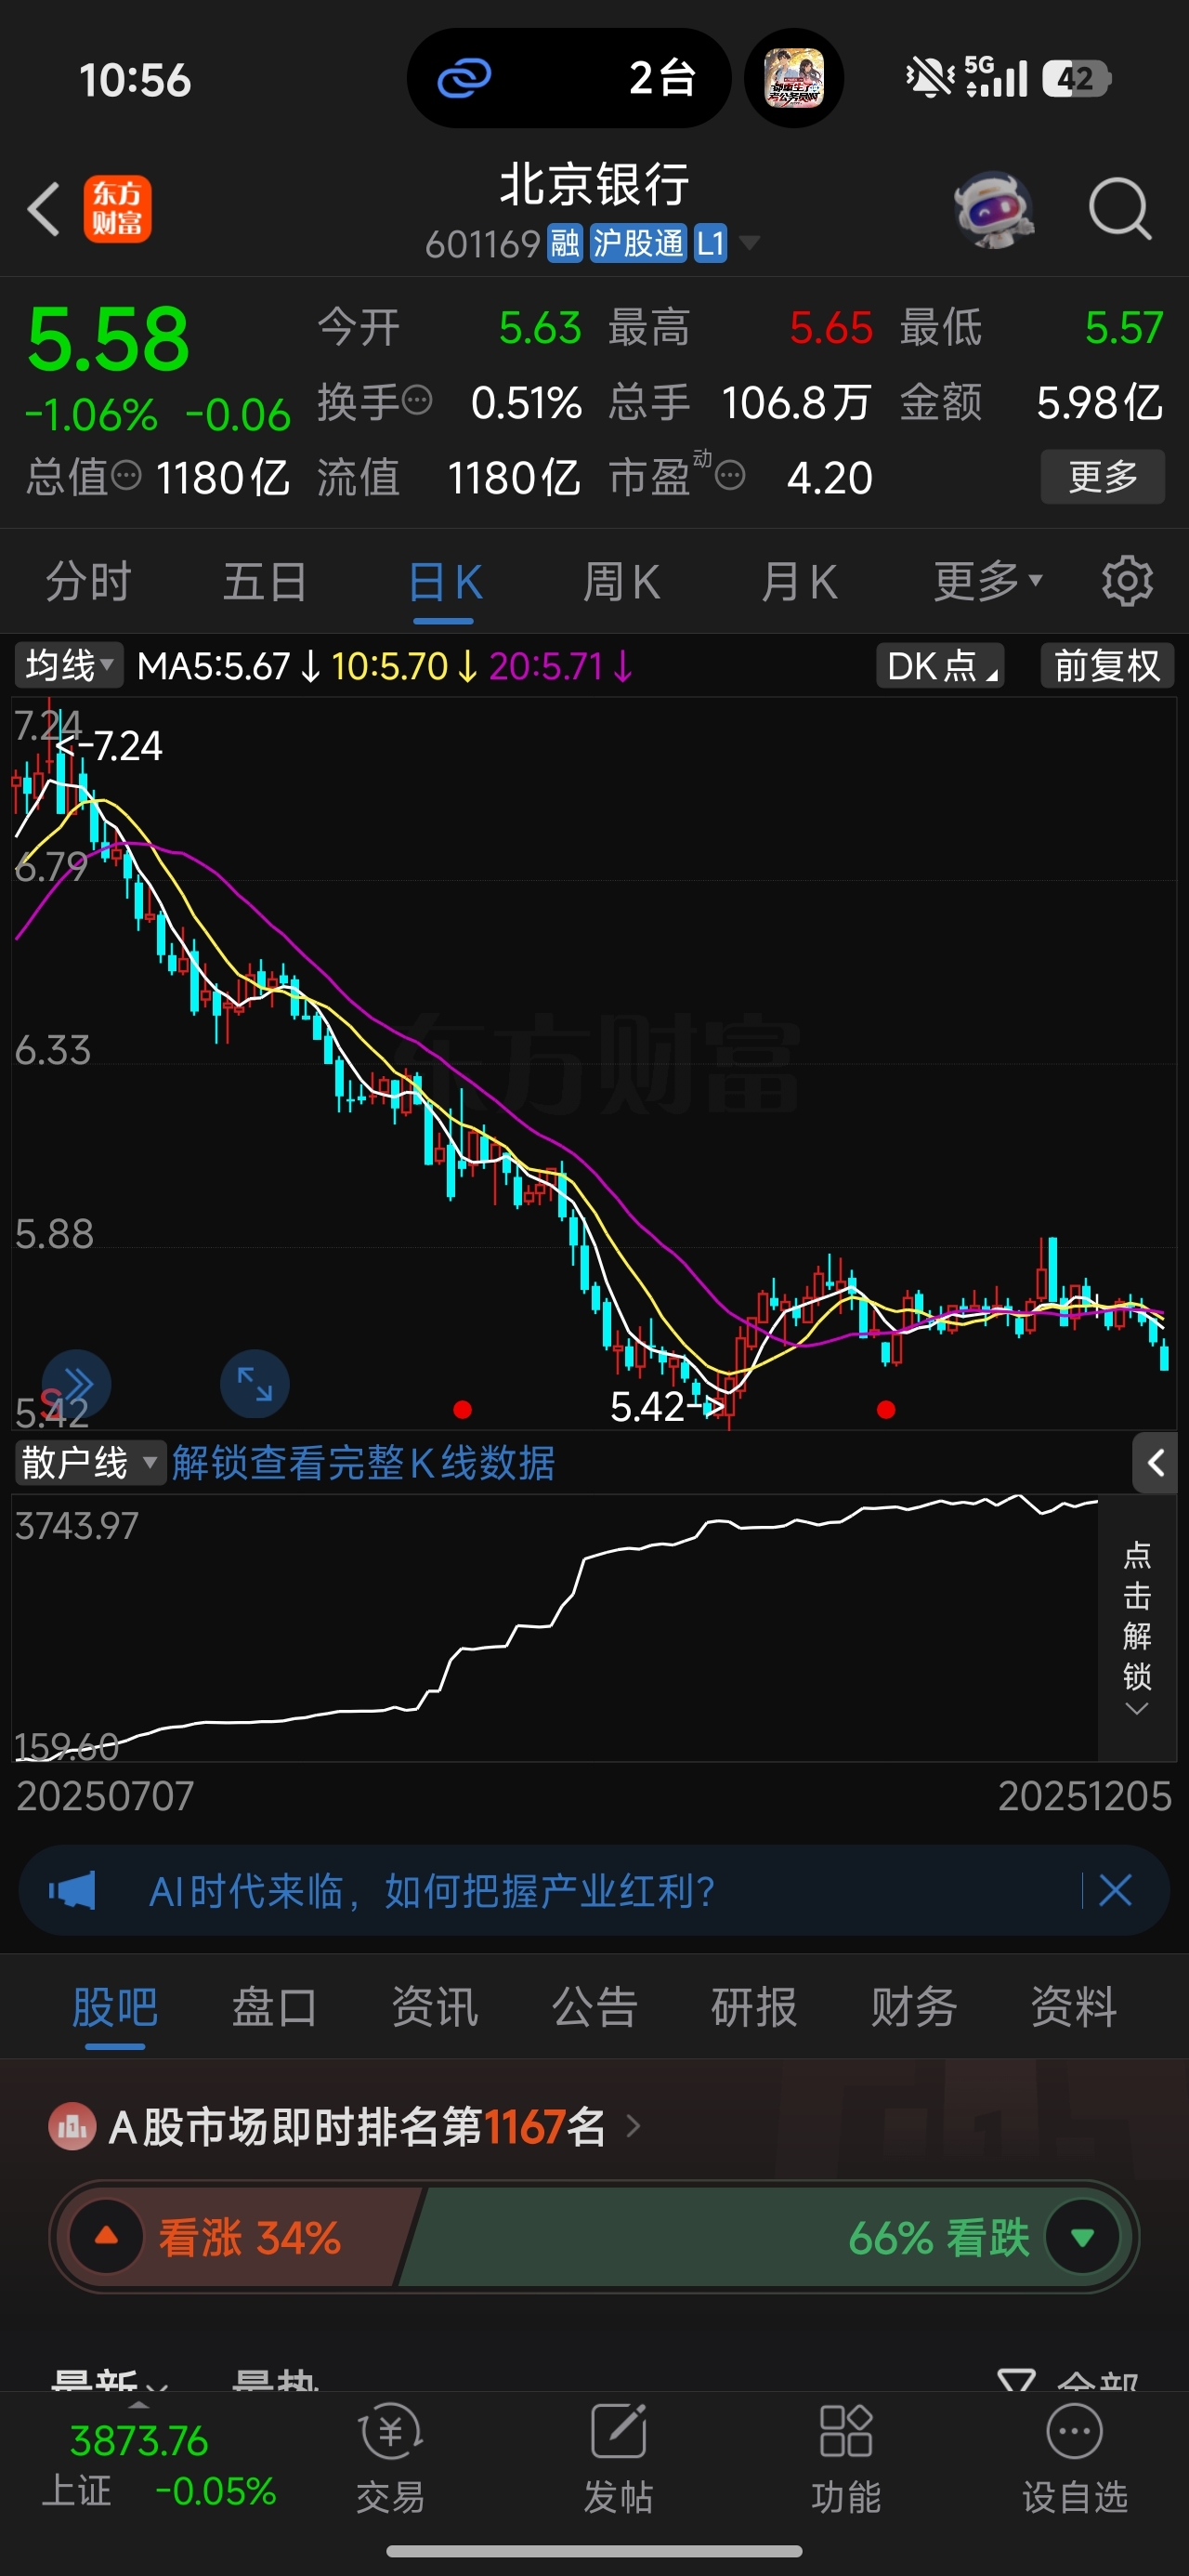
Task: Tap 66% 看跌 vote bar
Action: click(765, 2237)
